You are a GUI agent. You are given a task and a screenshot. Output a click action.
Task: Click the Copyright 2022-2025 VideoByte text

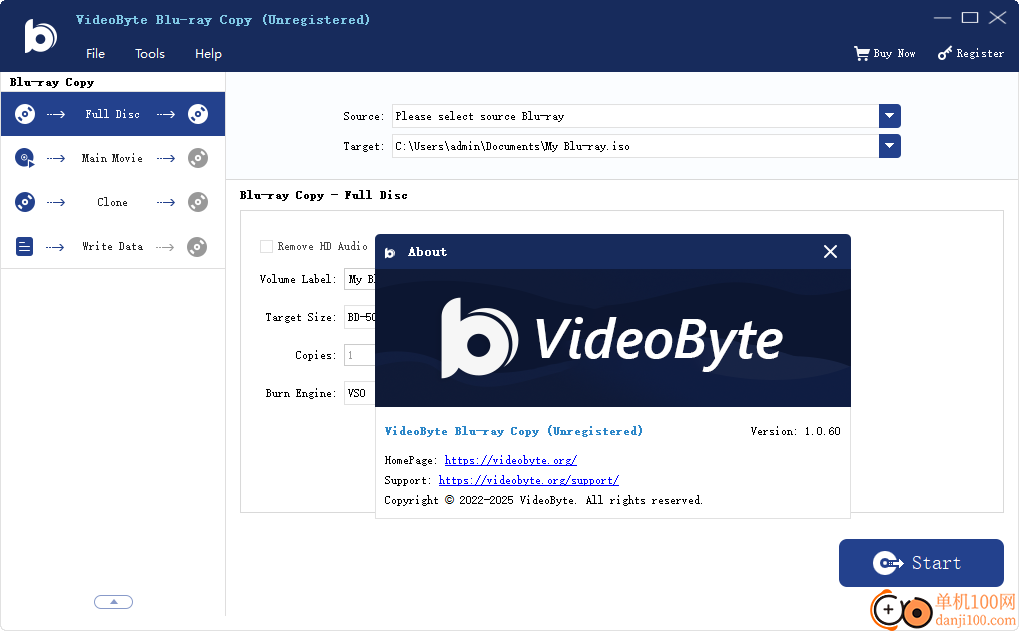click(543, 500)
